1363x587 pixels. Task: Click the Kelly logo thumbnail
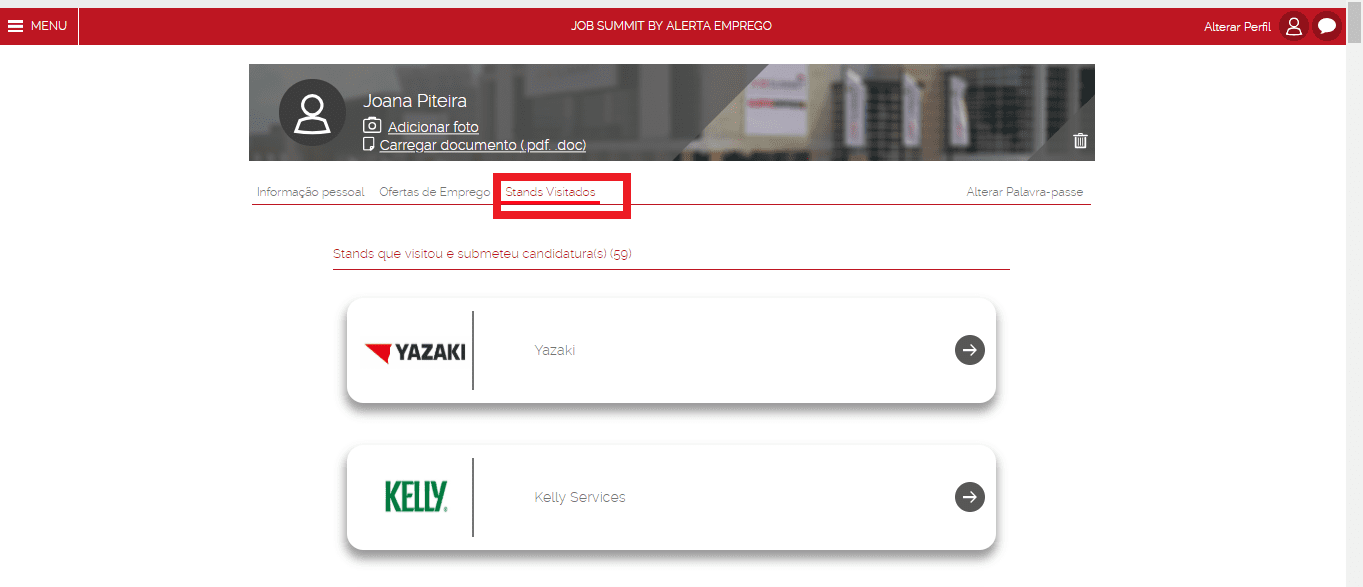point(416,497)
